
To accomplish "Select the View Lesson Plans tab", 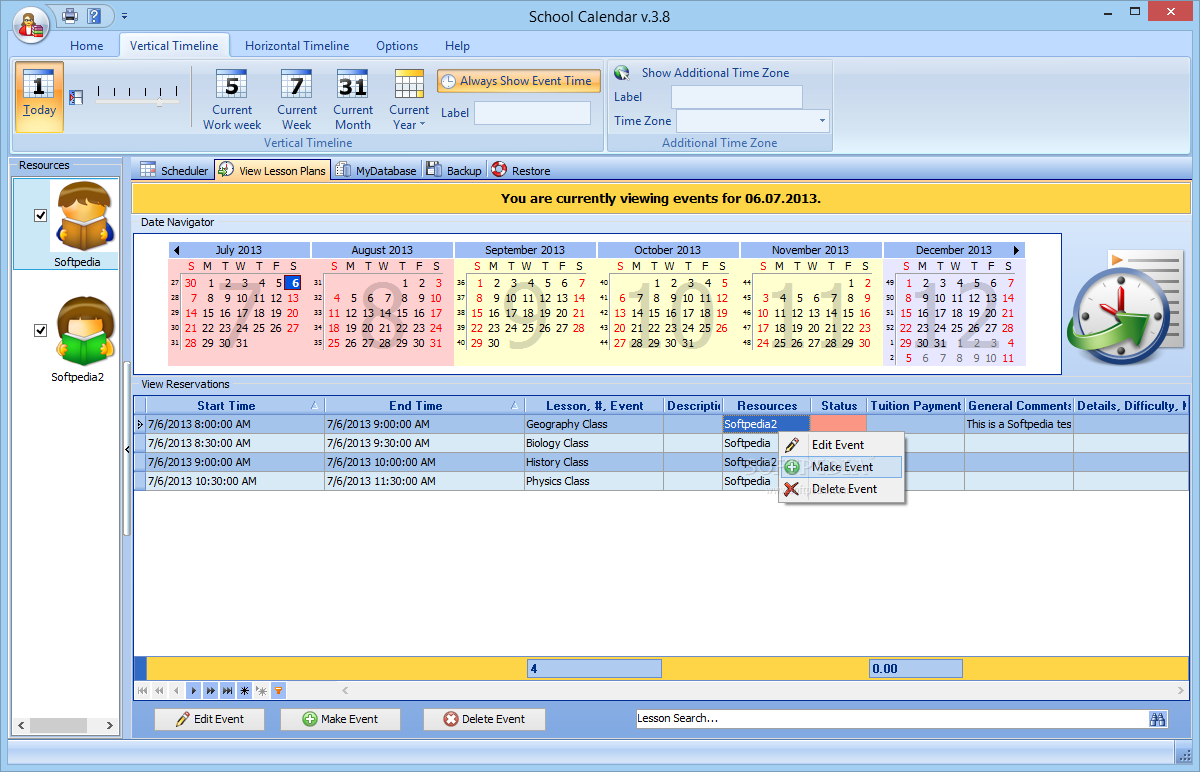I will 272,170.
